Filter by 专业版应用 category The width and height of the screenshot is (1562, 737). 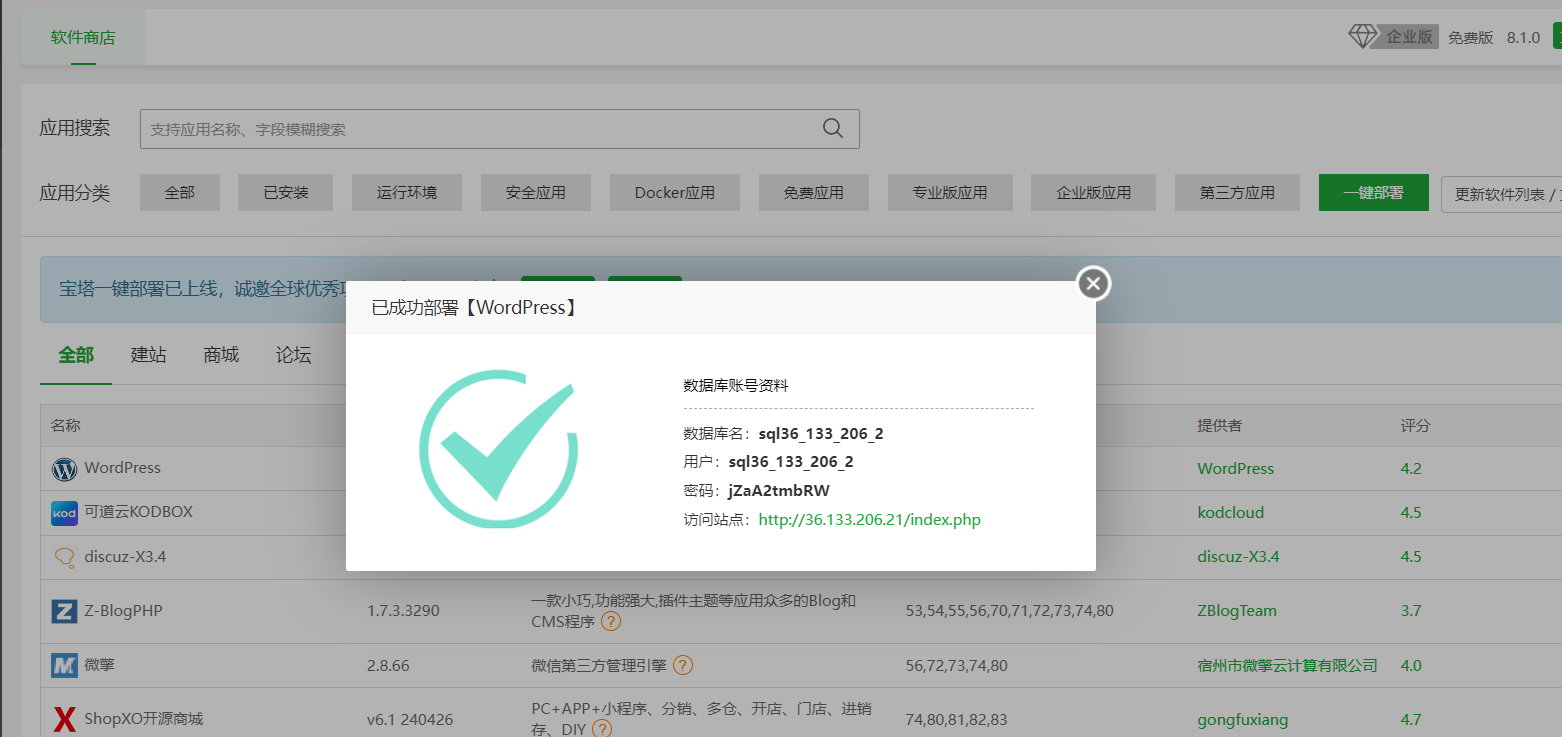tap(950, 193)
